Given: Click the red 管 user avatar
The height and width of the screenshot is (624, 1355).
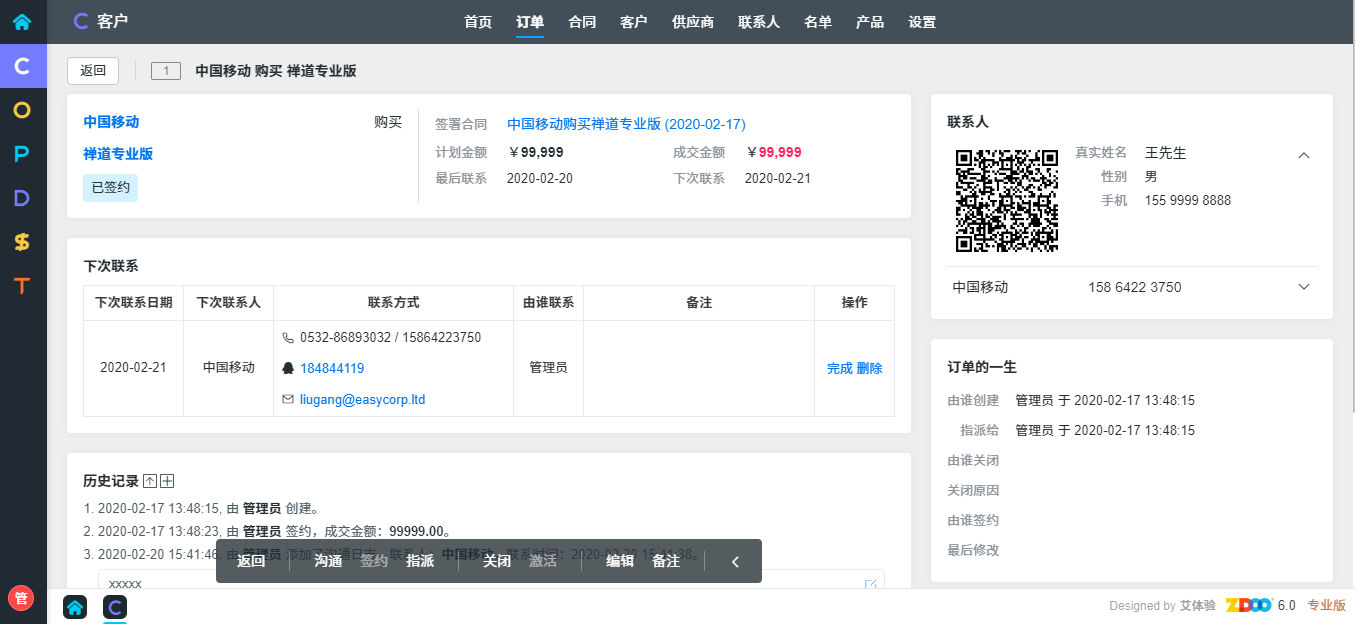Looking at the screenshot, I should click(x=21, y=598).
